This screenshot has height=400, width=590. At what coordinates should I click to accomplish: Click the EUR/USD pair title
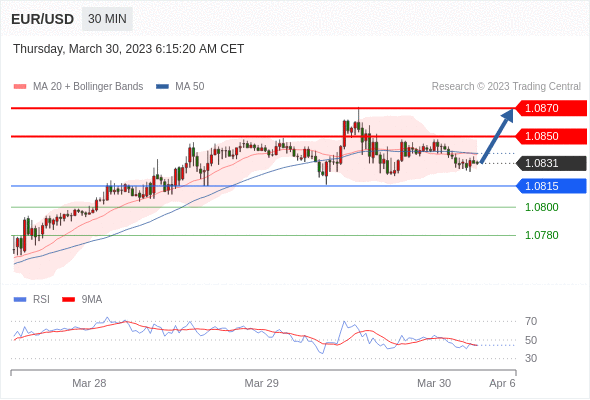click(x=43, y=19)
